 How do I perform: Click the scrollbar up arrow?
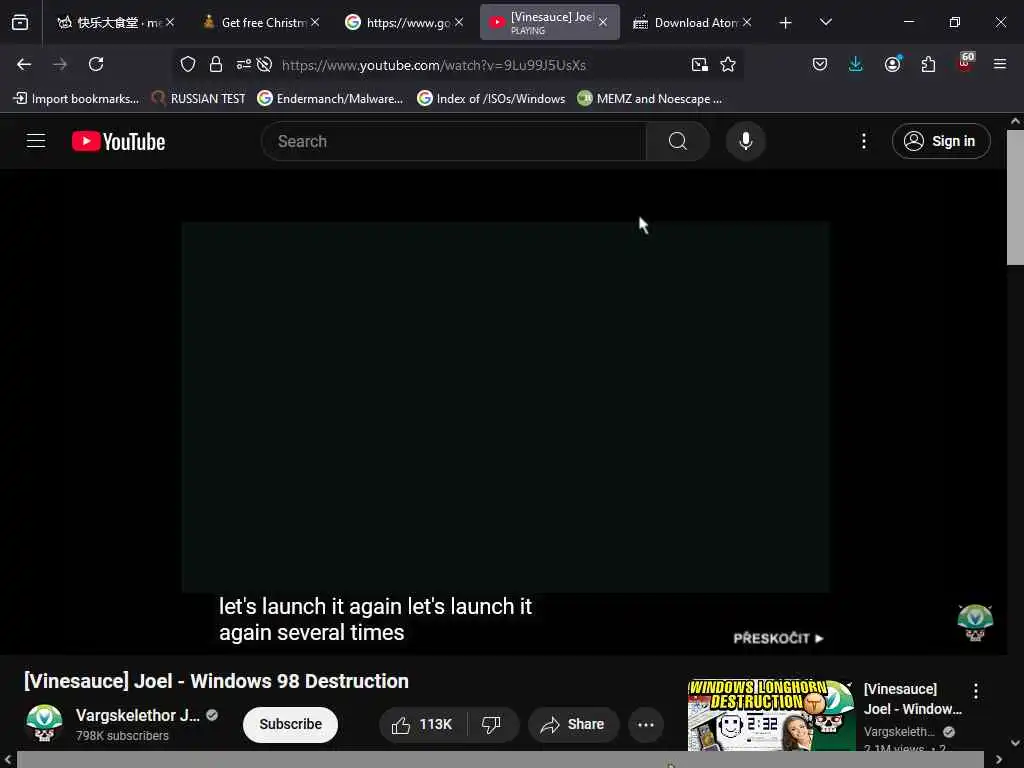tap(1015, 121)
